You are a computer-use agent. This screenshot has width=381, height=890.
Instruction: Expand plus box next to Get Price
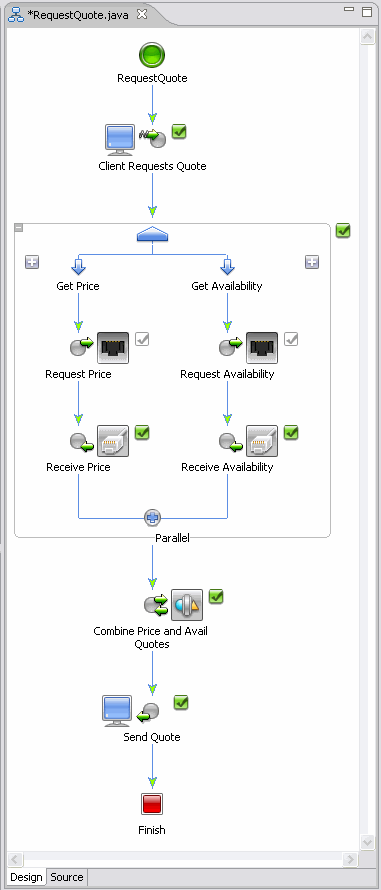tap(32, 262)
